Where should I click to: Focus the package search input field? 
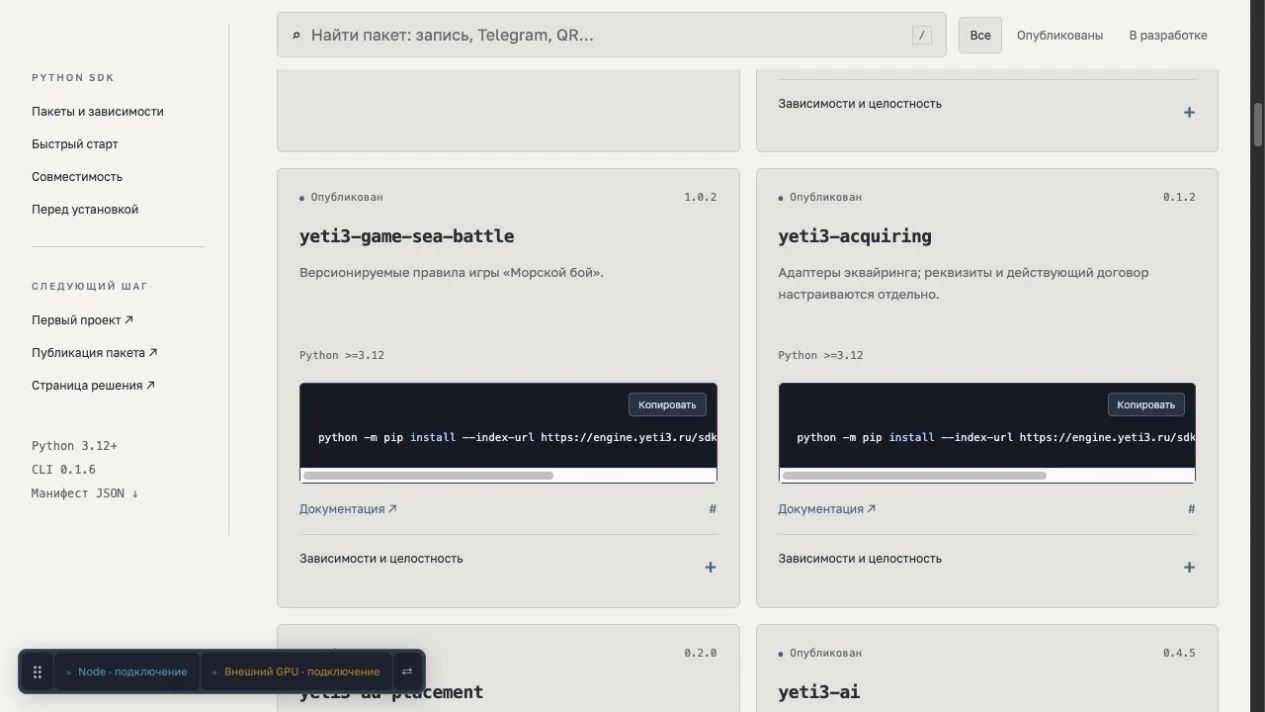click(611, 35)
